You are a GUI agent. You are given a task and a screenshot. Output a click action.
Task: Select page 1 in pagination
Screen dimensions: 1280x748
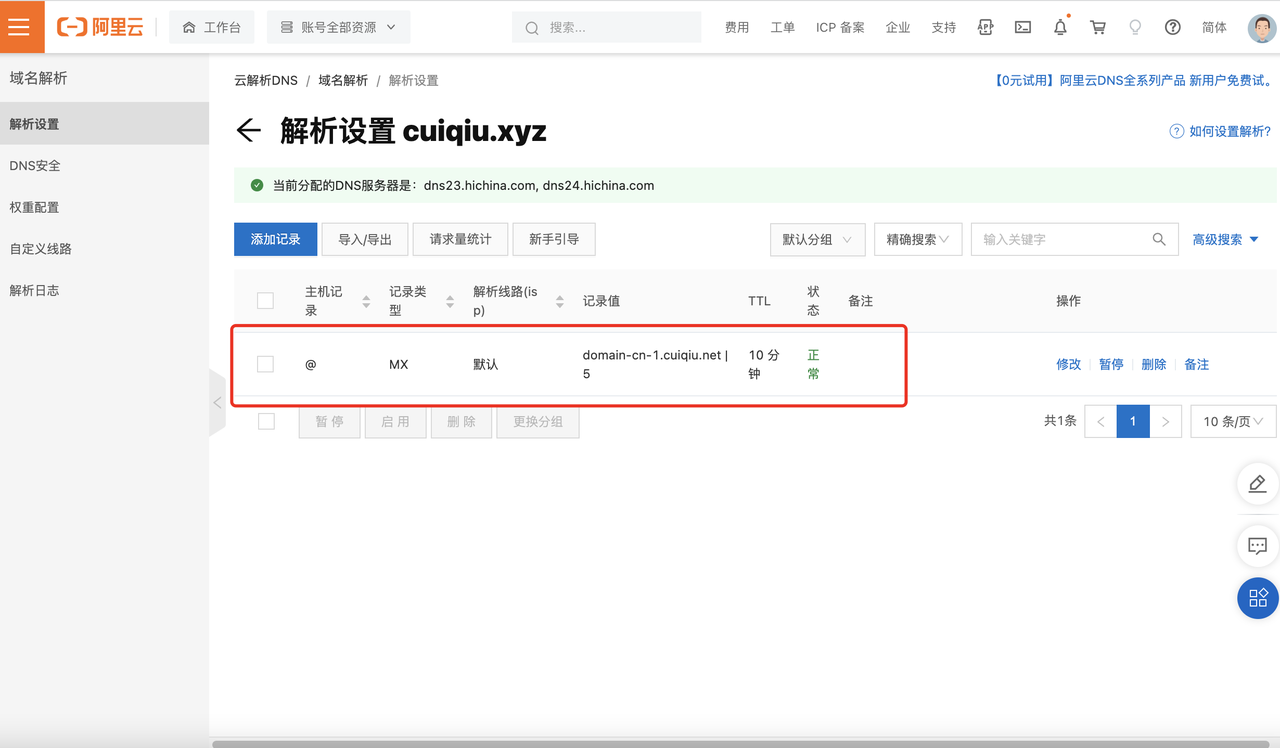(x=1133, y=422)
